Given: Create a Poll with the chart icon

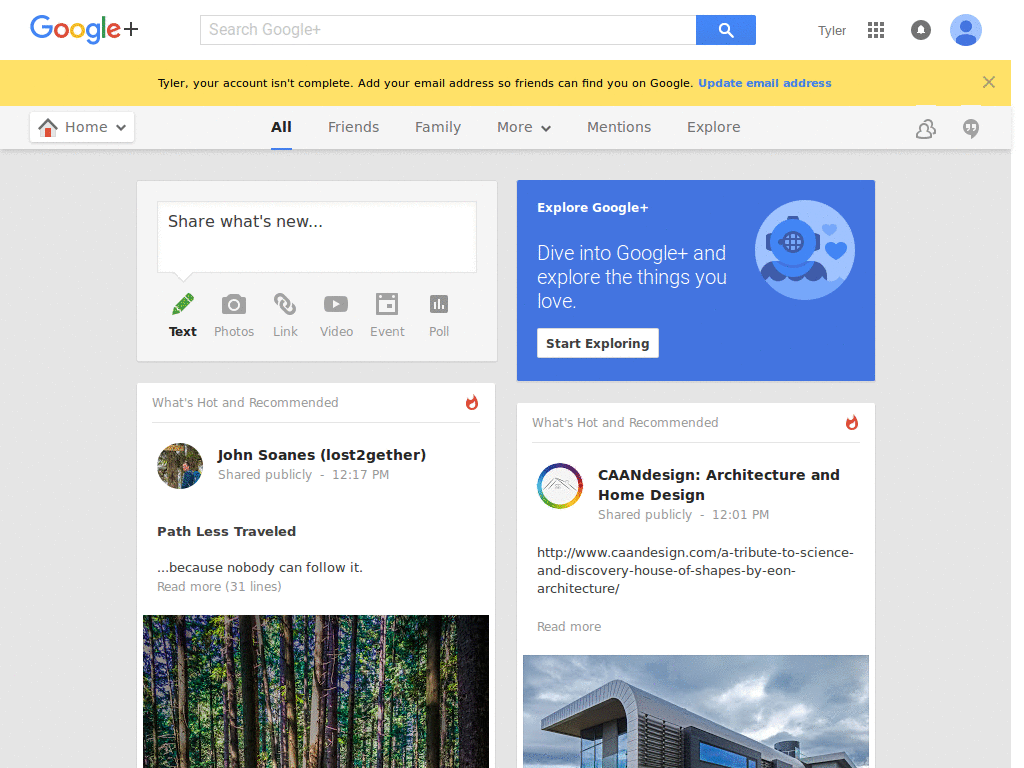Looking at the screenshot, I should click(x=439, y=315).
